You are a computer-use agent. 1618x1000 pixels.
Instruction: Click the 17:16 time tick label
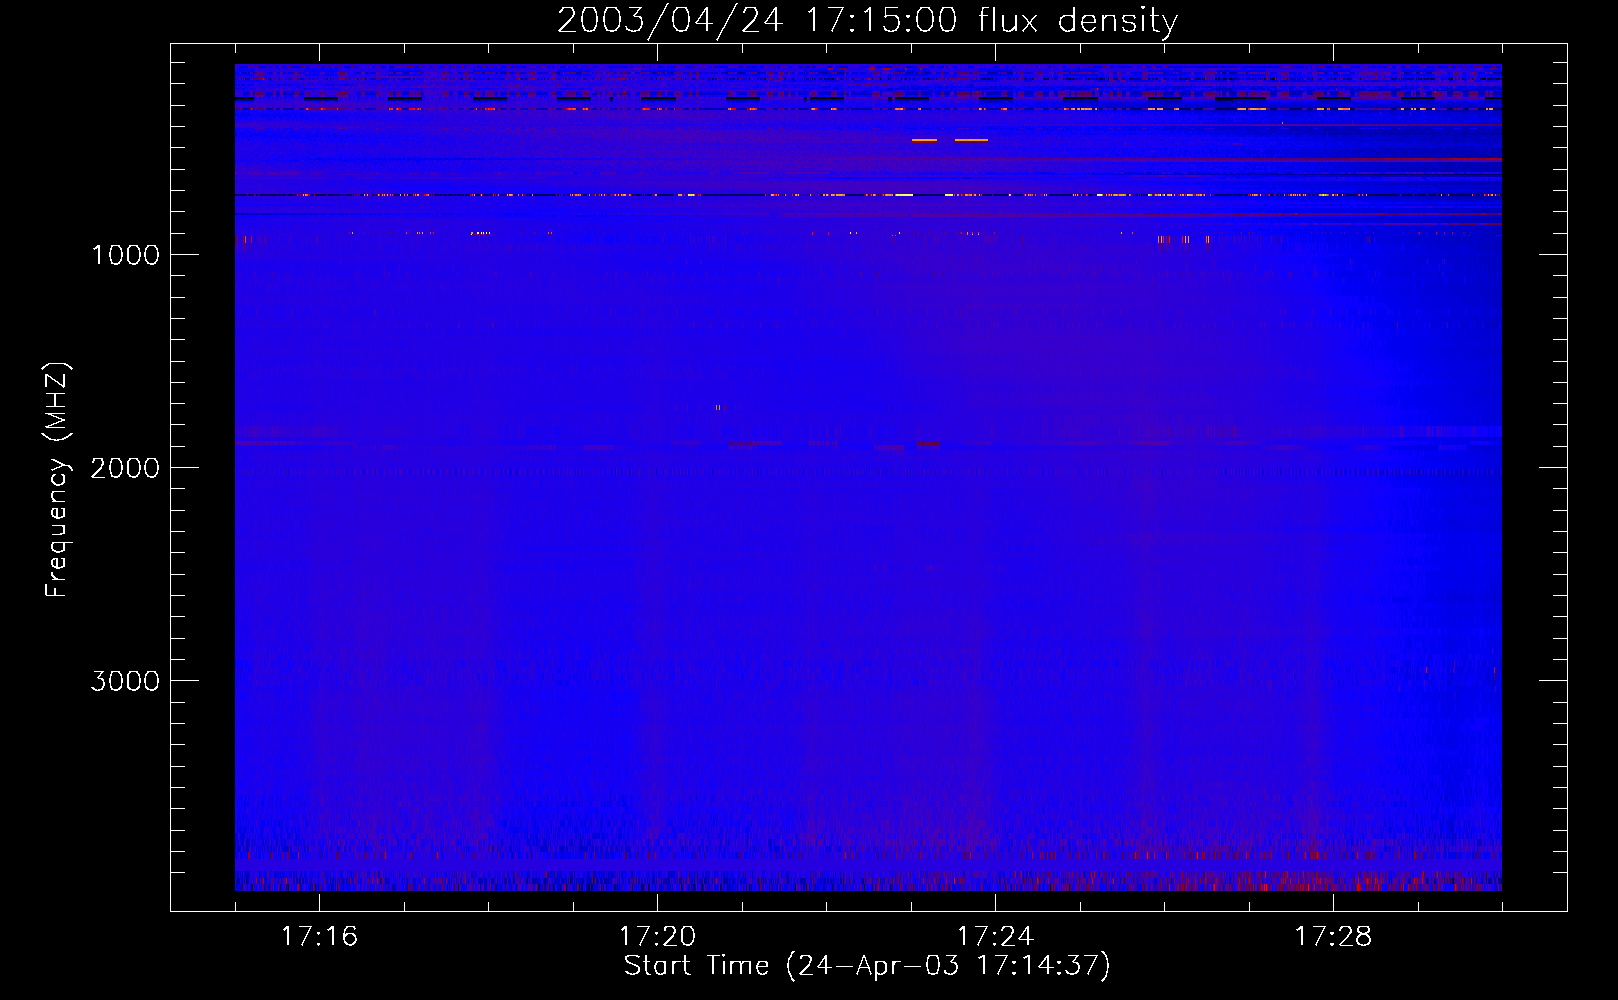pyautogui.click(x=319, y=936)
